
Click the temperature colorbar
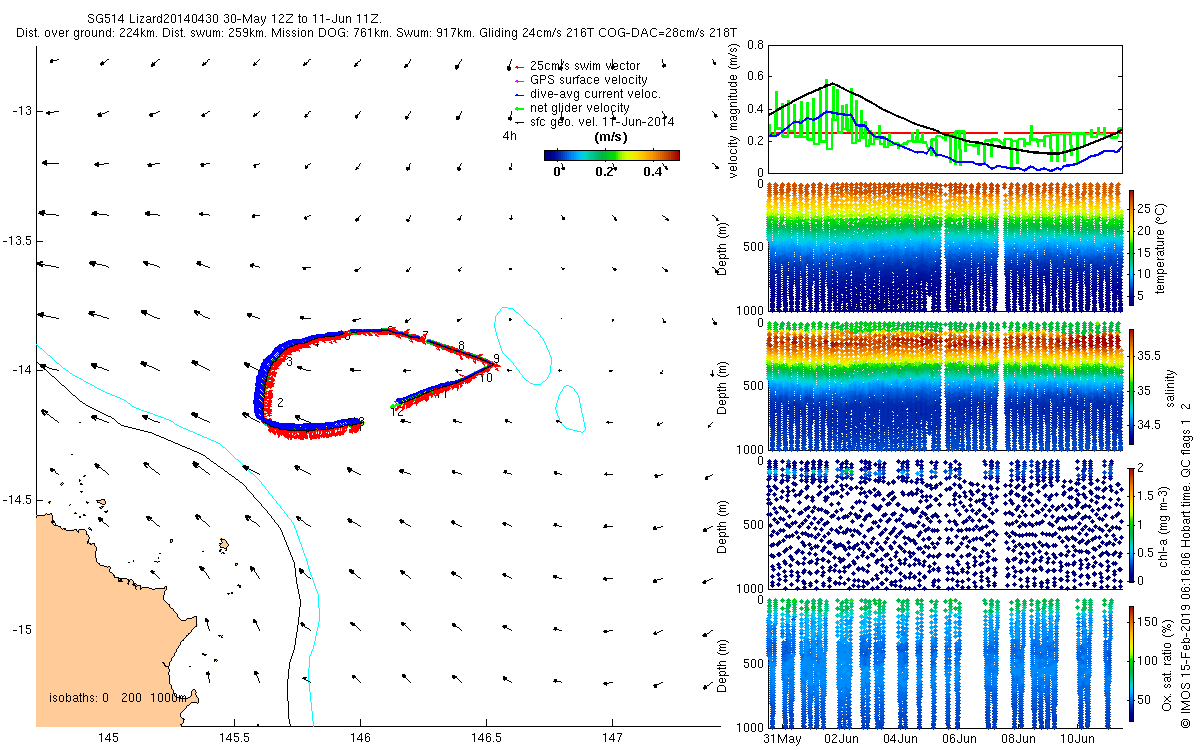click(x=1132, y=250)
